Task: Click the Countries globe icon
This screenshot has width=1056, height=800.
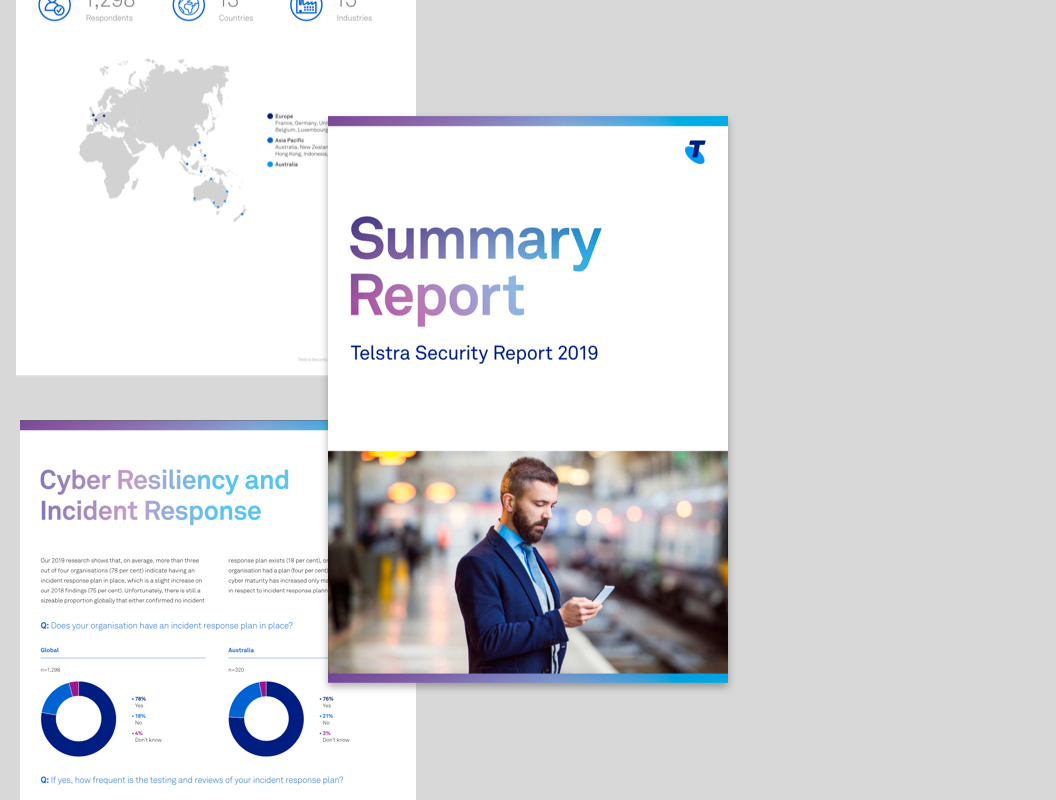Action: pyautogui.click(x=188, y=8)
